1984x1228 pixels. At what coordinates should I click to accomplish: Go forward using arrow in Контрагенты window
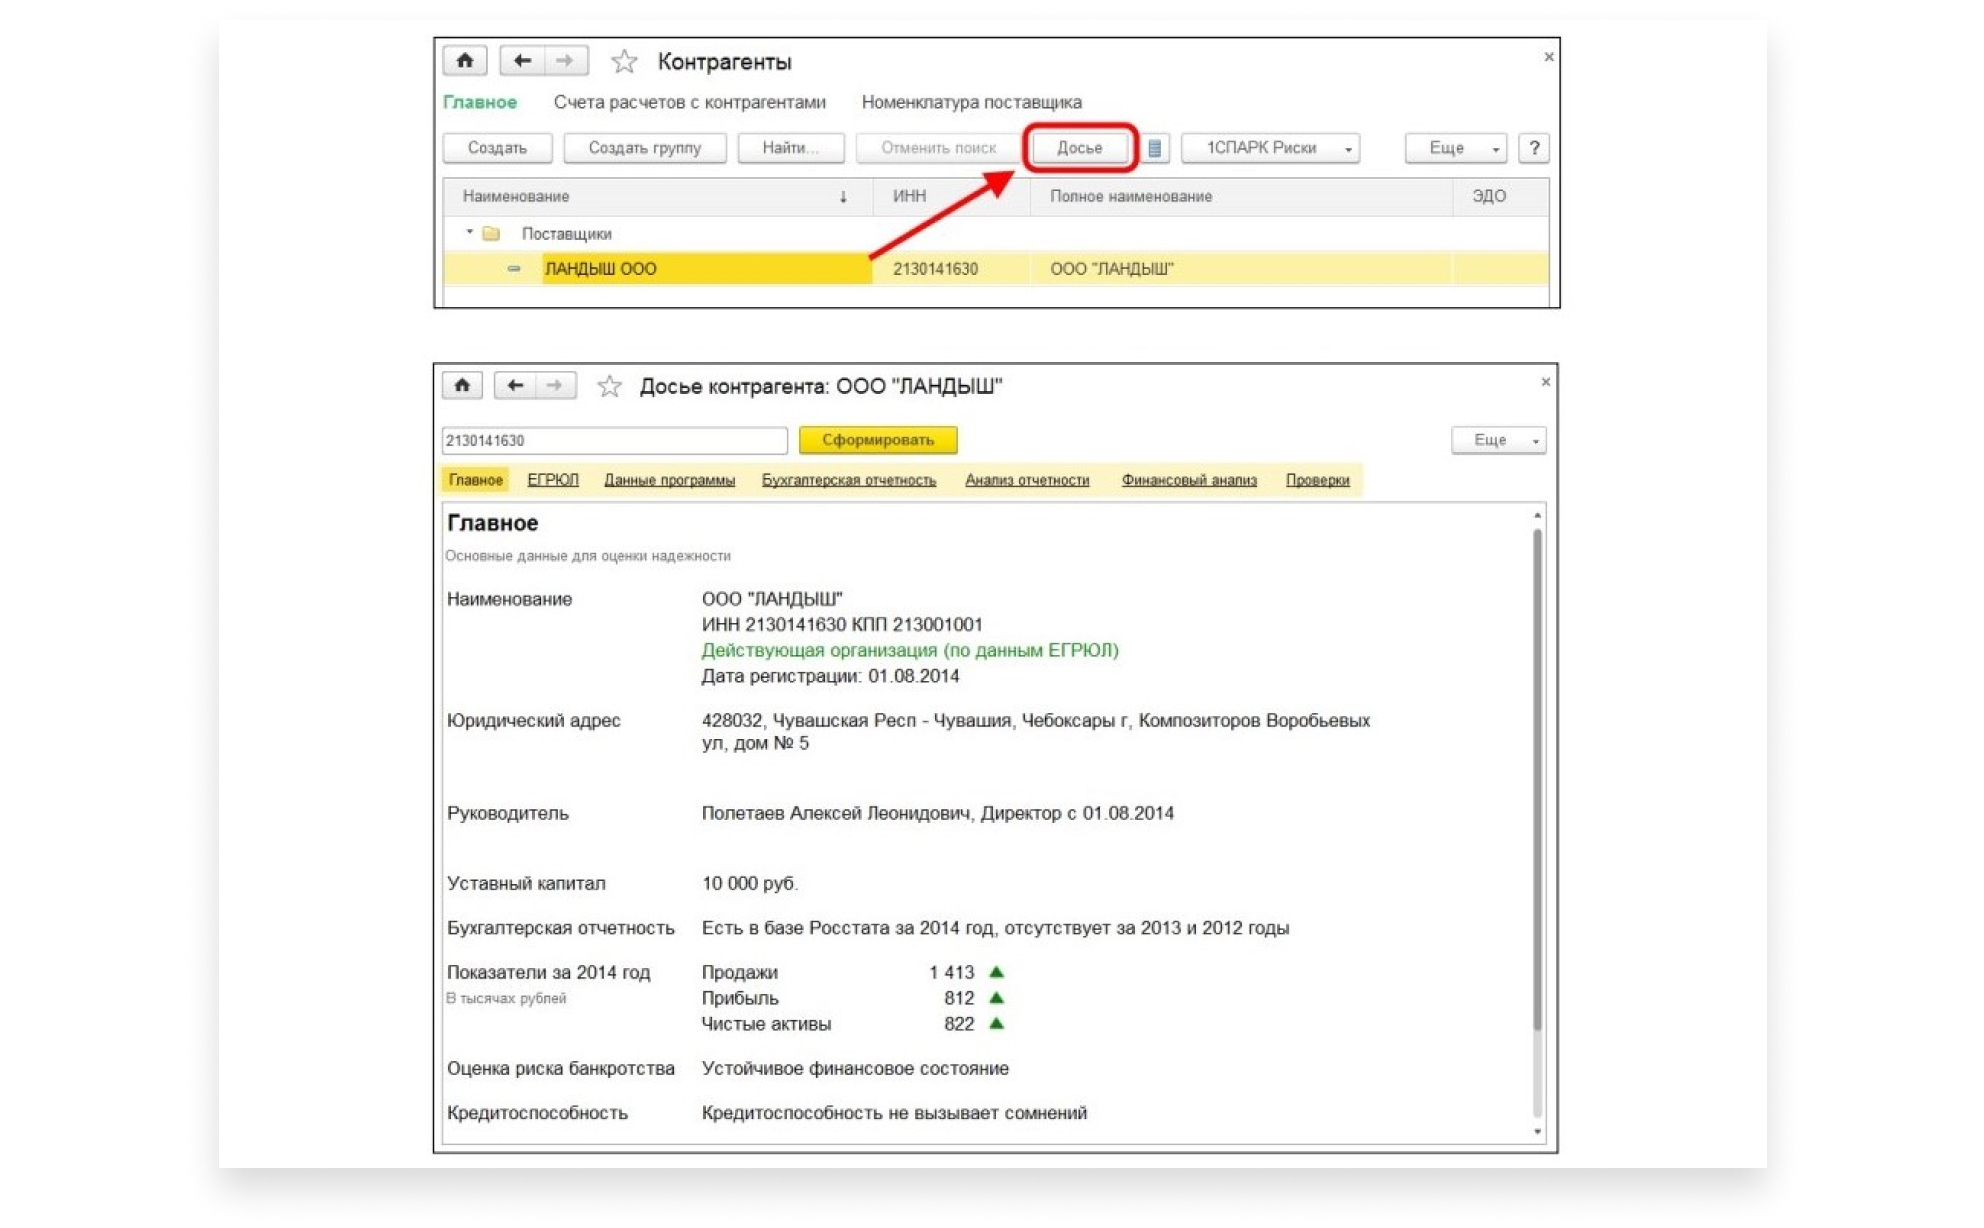[x=566, y=61]
